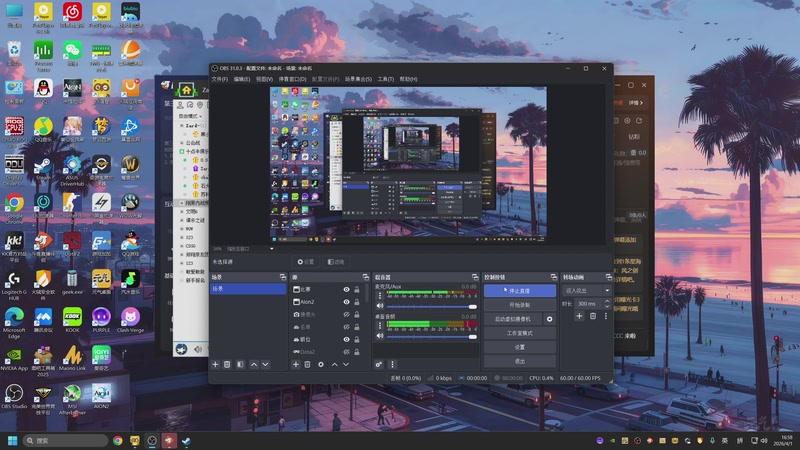Lock the Aion2 source
The image size is (800, 450).
point(357,302)
